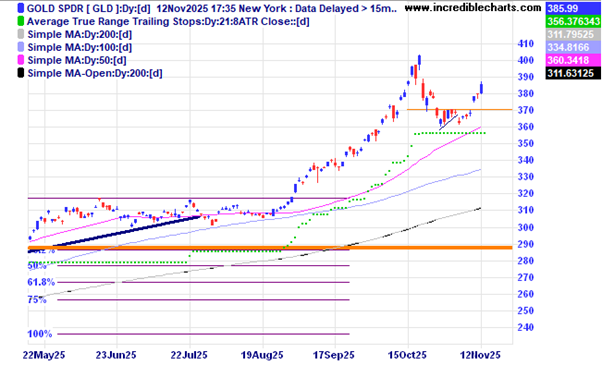Click the 356.376343 ATR value box

coord(573,21)
